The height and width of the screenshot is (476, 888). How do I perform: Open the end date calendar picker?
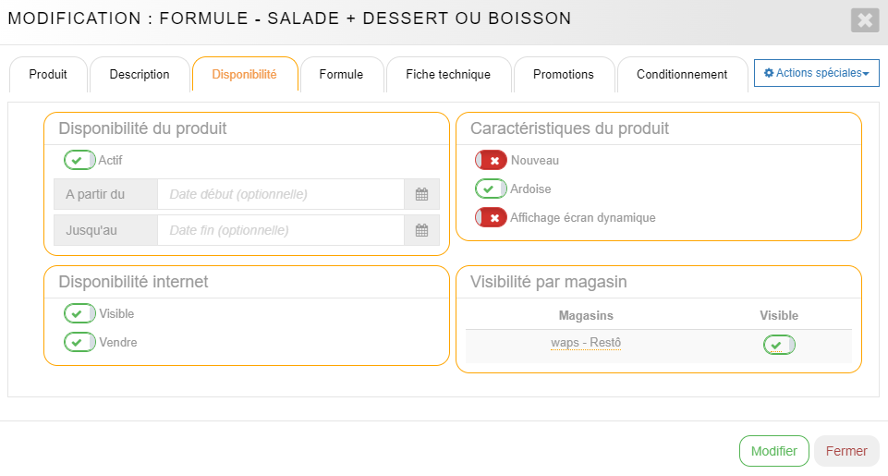(x=422, y=231)
